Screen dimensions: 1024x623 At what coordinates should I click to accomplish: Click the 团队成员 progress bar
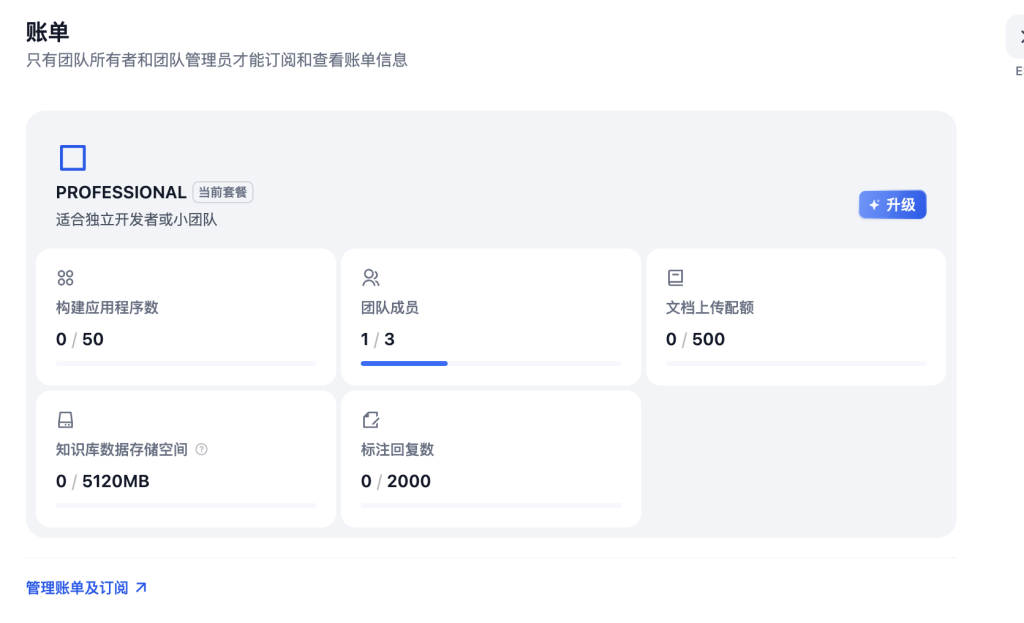coord(491,363)
